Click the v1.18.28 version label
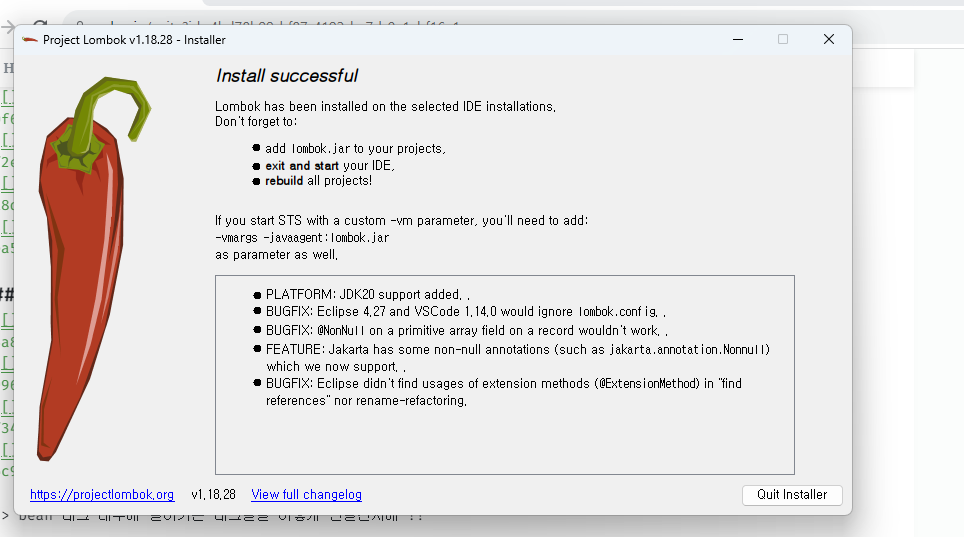The width and height of the screenshot is (964, 537). [x=213, y=495]
